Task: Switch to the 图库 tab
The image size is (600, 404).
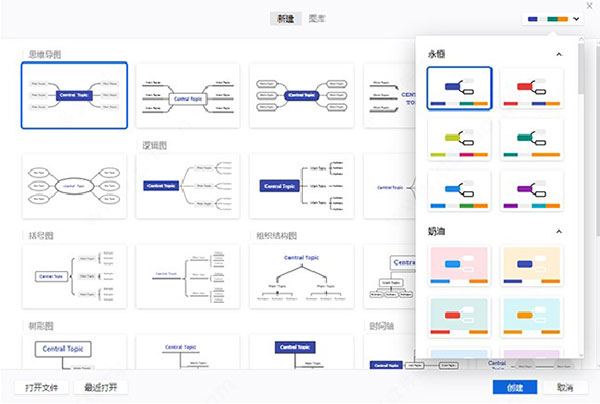Action: click(x=315, y=19)
